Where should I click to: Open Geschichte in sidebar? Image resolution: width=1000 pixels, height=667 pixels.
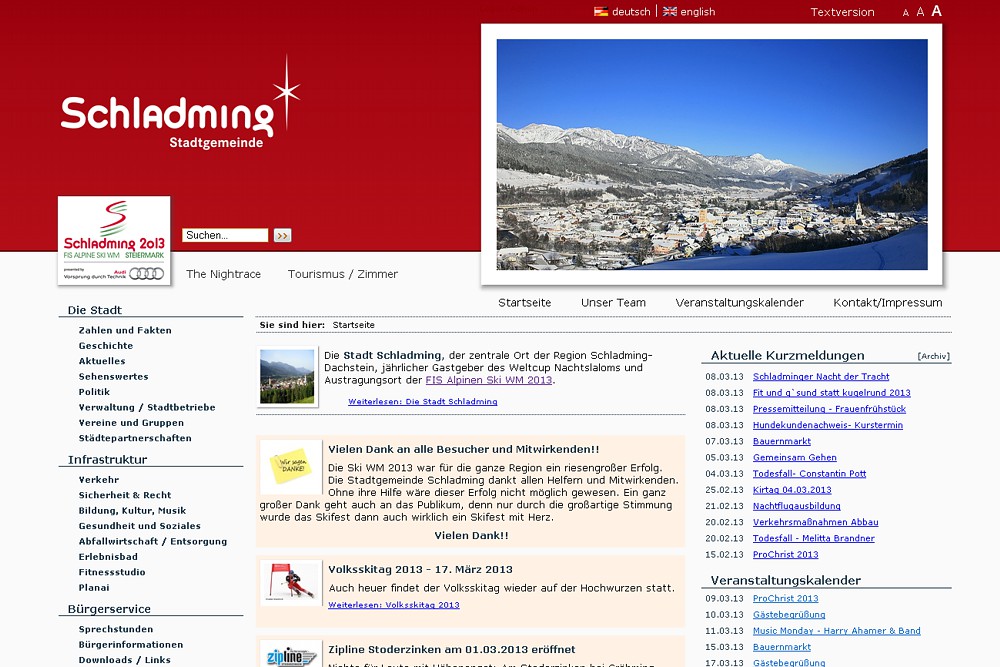click(106, 346)
